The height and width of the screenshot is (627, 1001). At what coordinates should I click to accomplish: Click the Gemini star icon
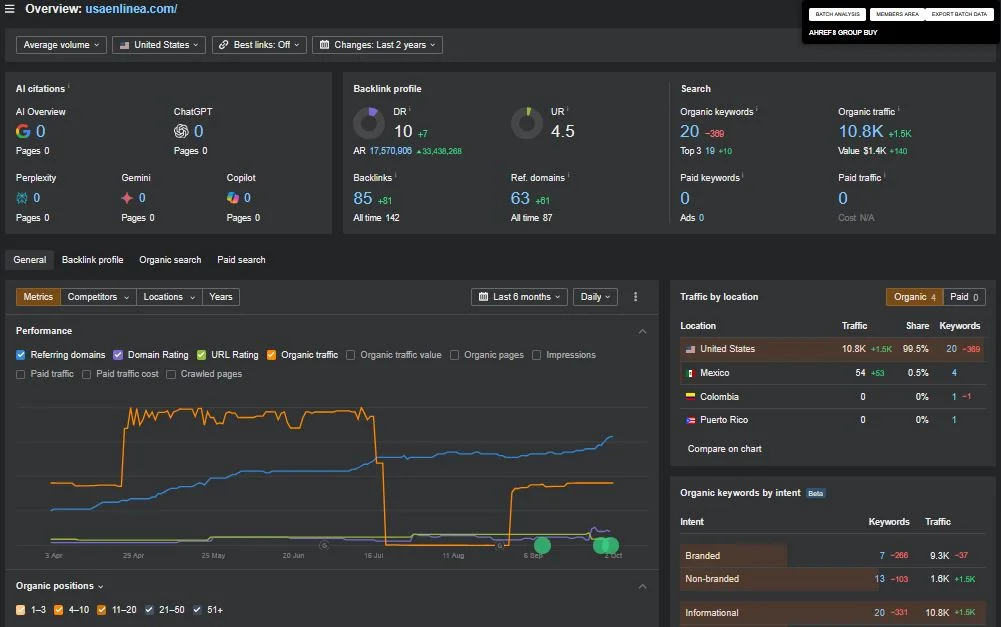pos(127,198)
